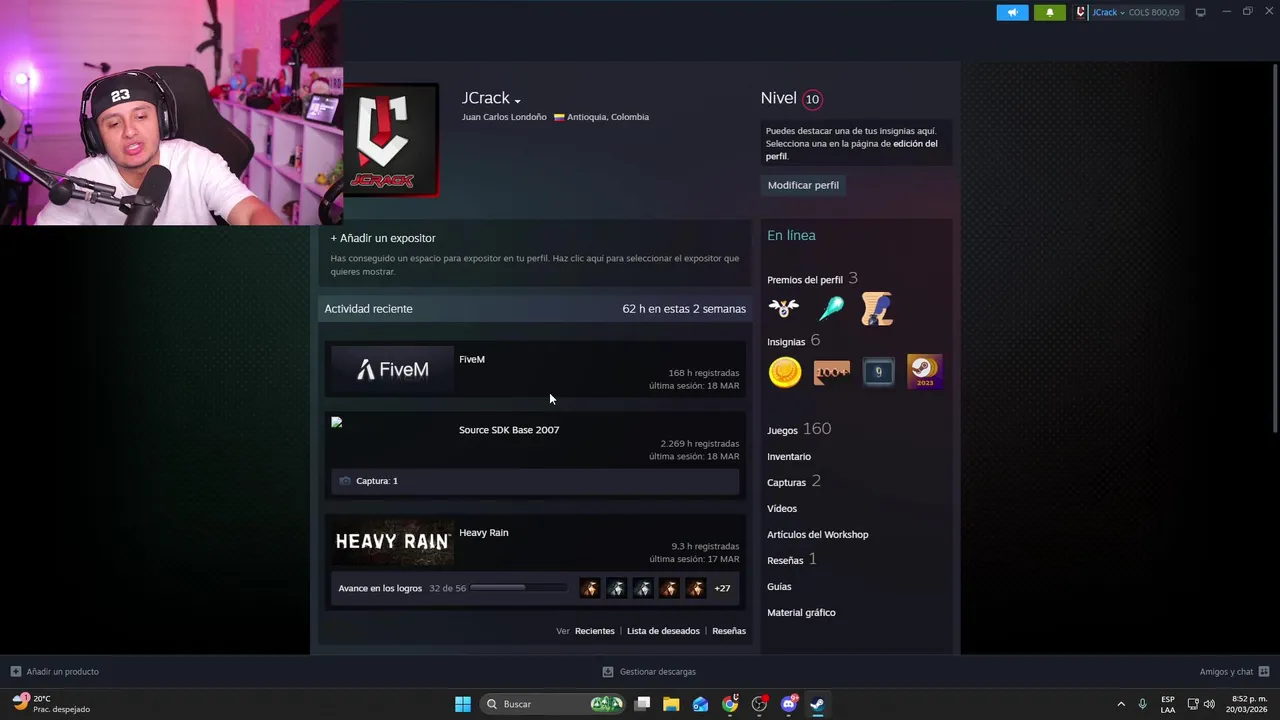Click the taskbar weather widget
1280x720 pixels.
(50, 704)
